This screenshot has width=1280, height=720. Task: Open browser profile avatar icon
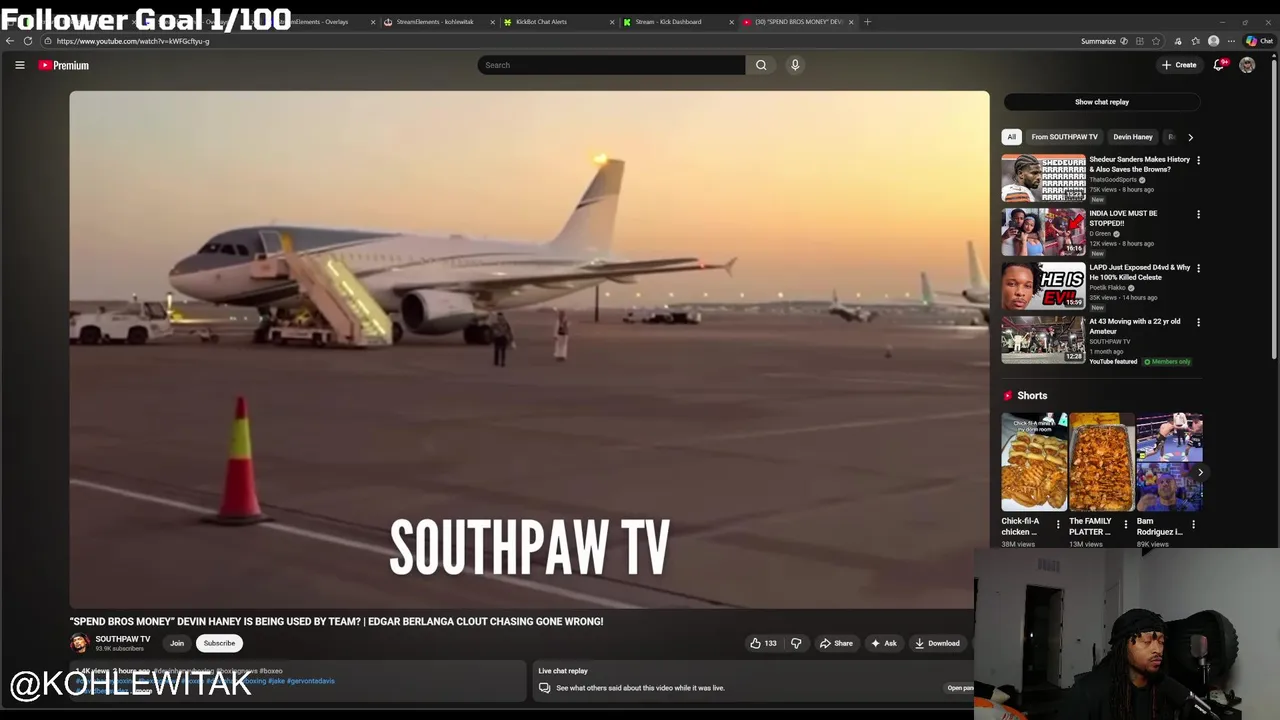click(x=1214, y=41)
